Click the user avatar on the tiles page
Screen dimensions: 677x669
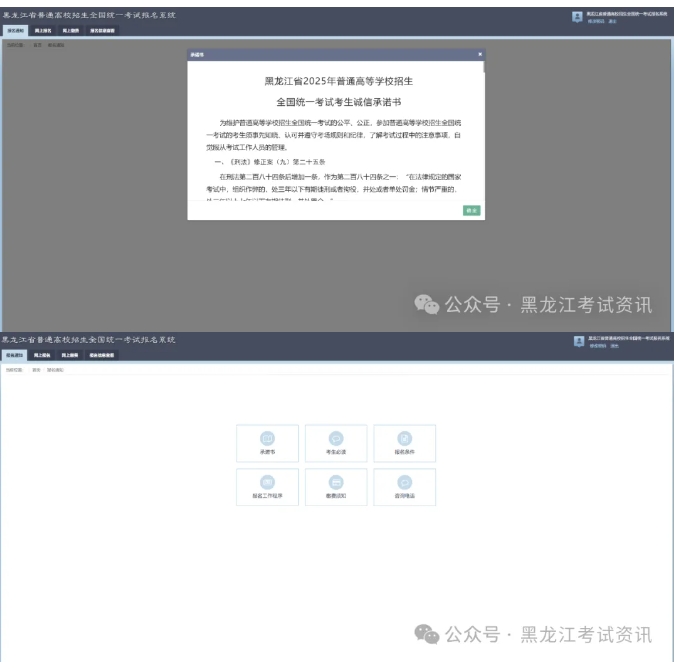pos(579,341)
